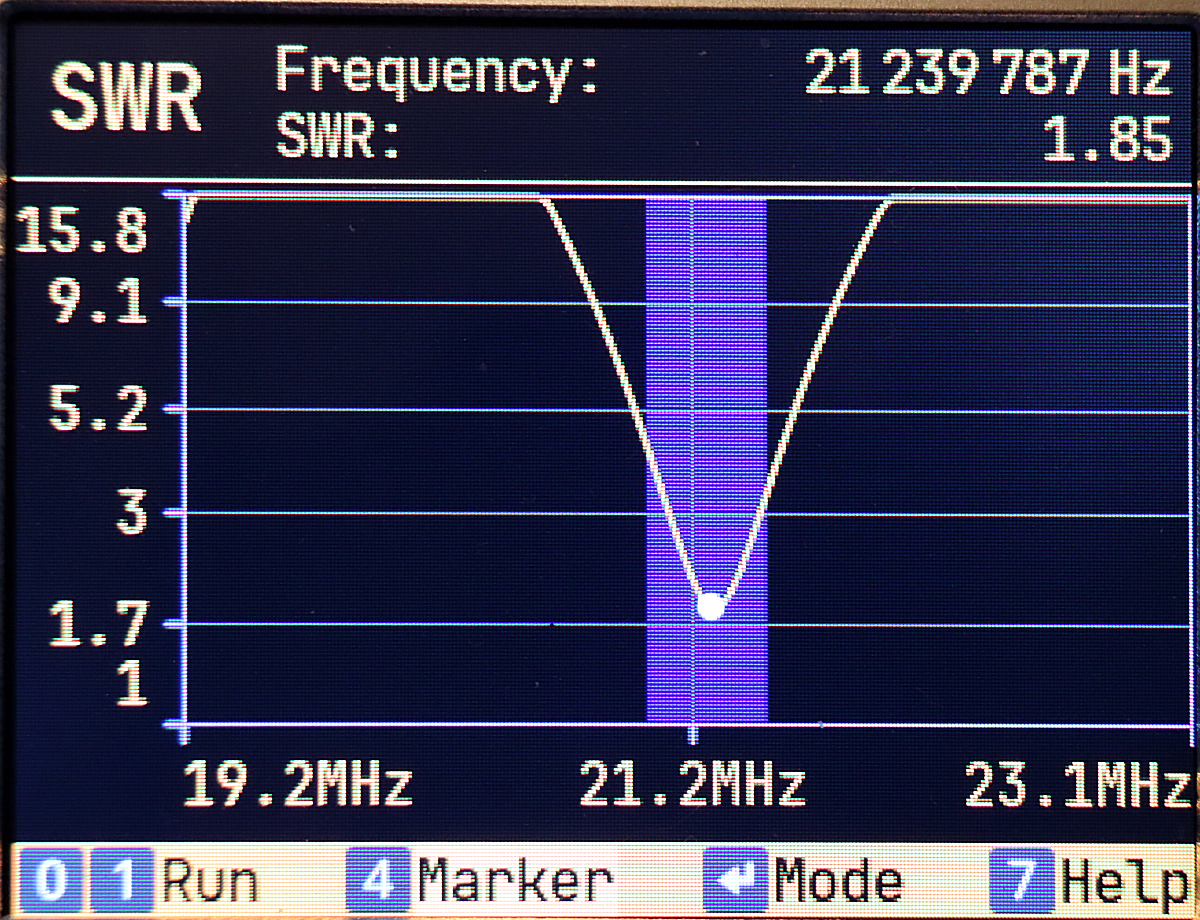The width and height of the screenshot is (1200, 920).
Task: Click the 5.2 y-axis scale label
Action: pos(98,410)
